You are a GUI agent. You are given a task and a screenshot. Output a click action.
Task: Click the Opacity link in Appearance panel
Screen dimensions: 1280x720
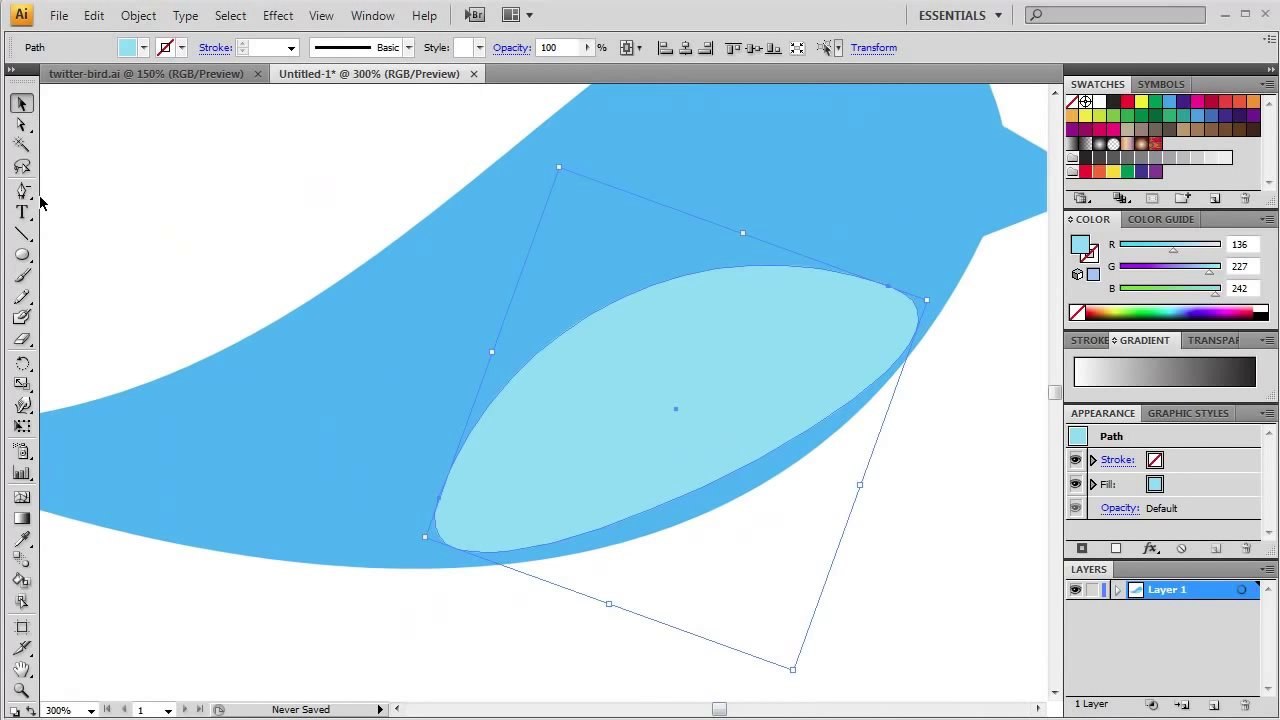[1120, 508]
